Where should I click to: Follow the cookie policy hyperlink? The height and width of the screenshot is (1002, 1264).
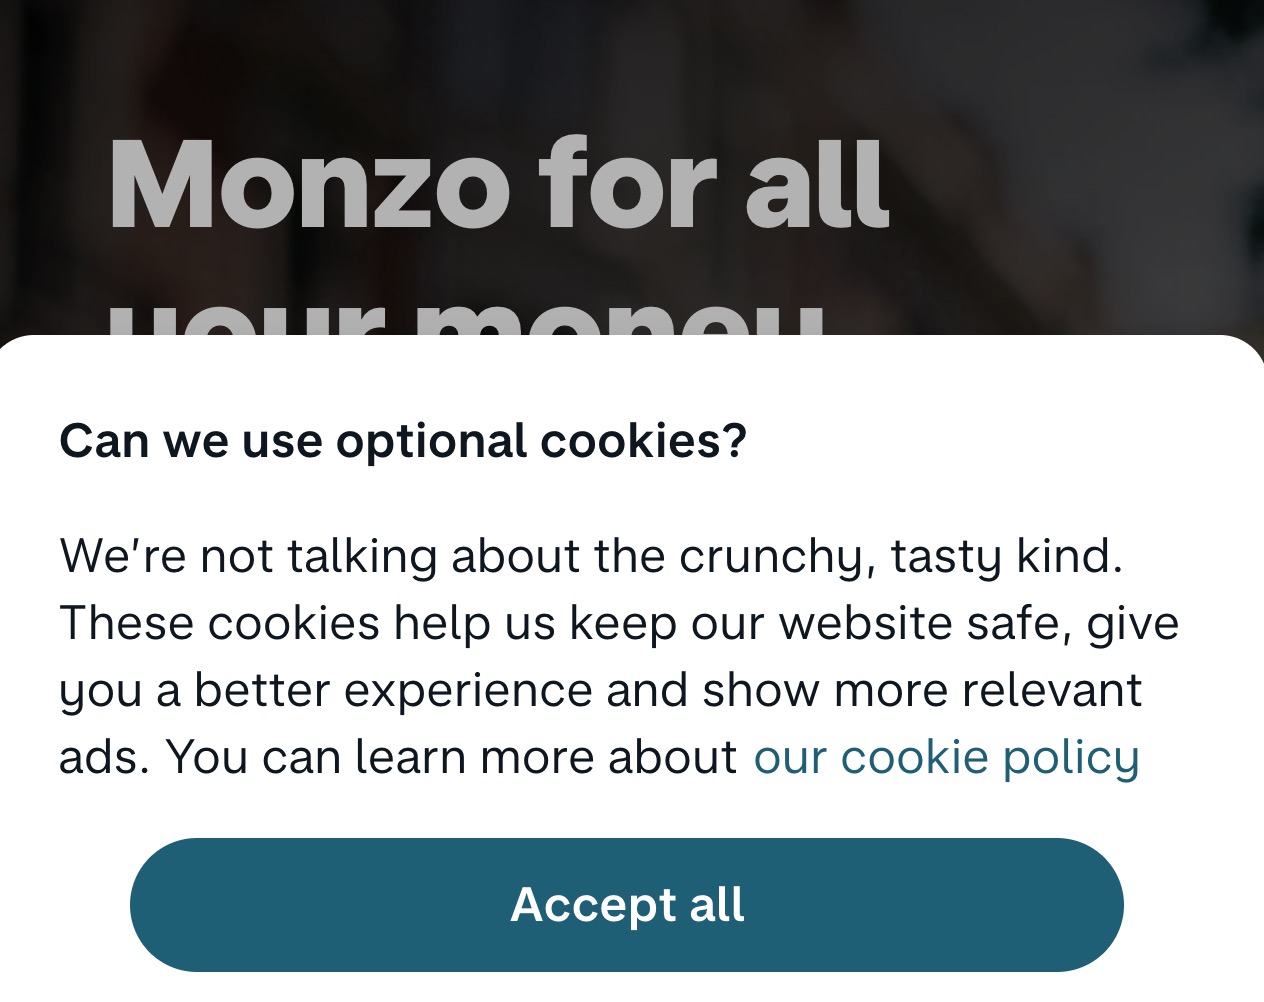946,757
